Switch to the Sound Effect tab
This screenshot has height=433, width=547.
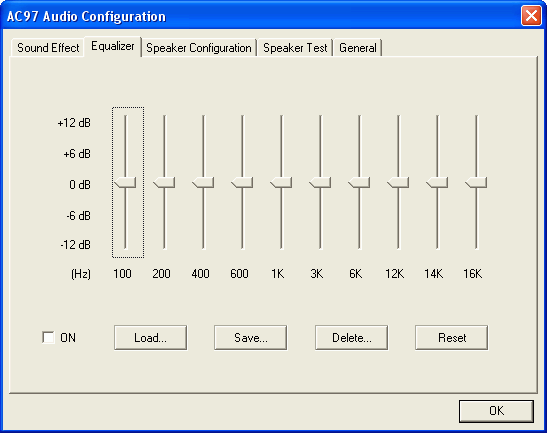(48, 48)
